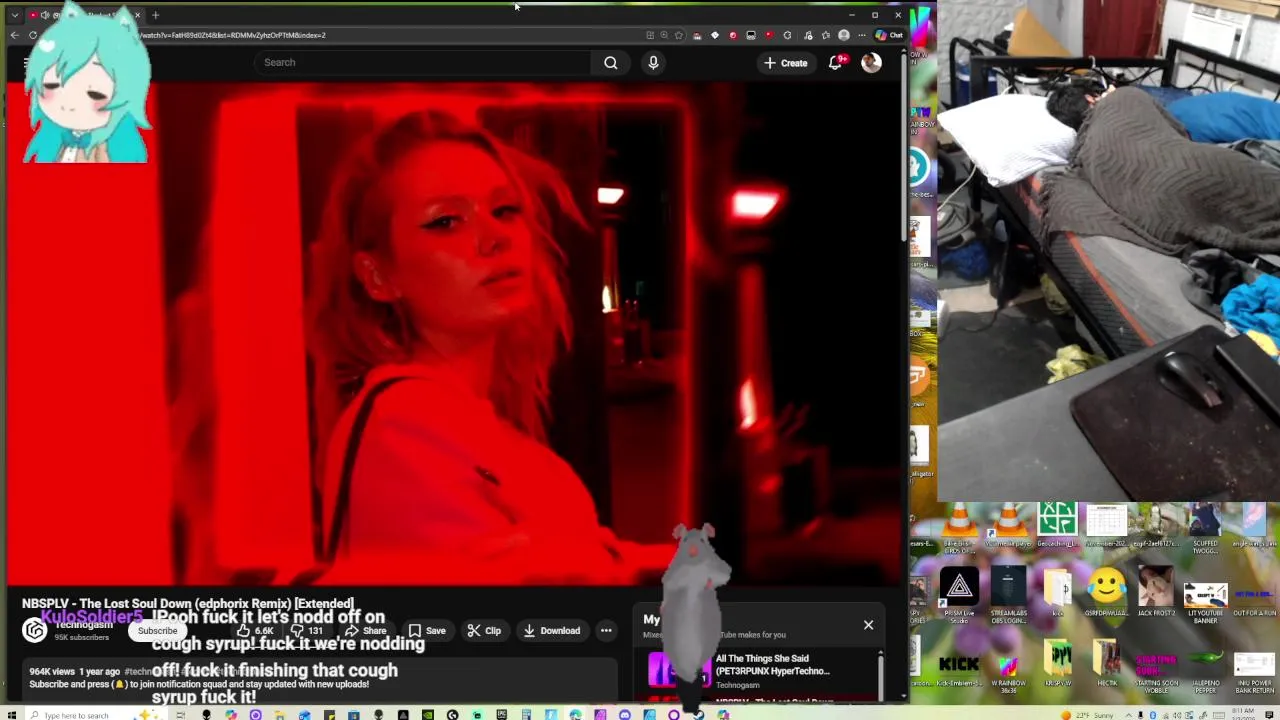Click the Create button on YouTube
Viewport: 1280px width, 720px height.
(x=785, y=63)
